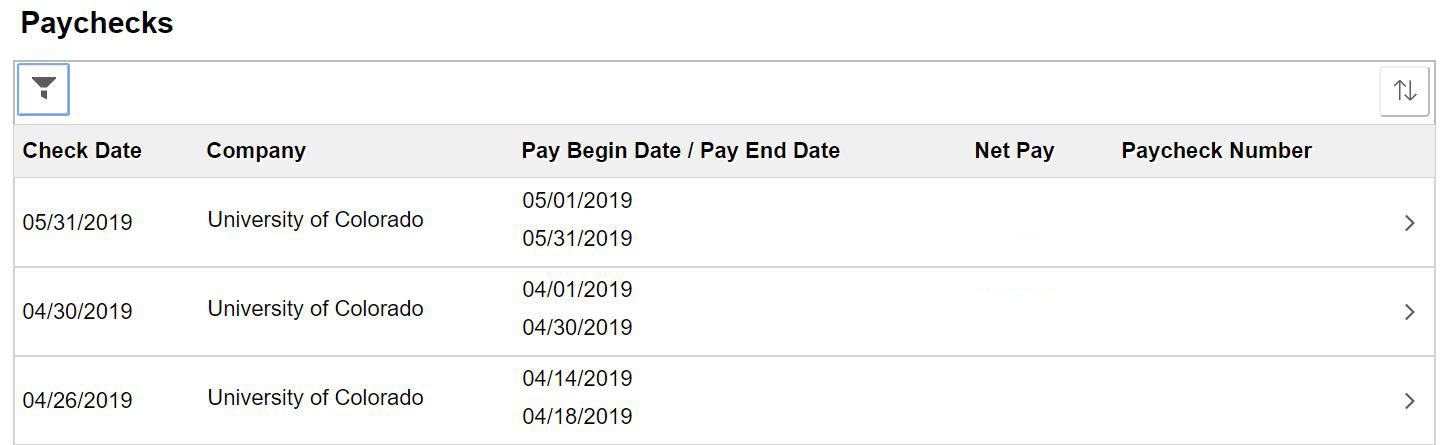Open the paycheck filter icon
This screenshot has width=1448, height=445.
(44, 90)
